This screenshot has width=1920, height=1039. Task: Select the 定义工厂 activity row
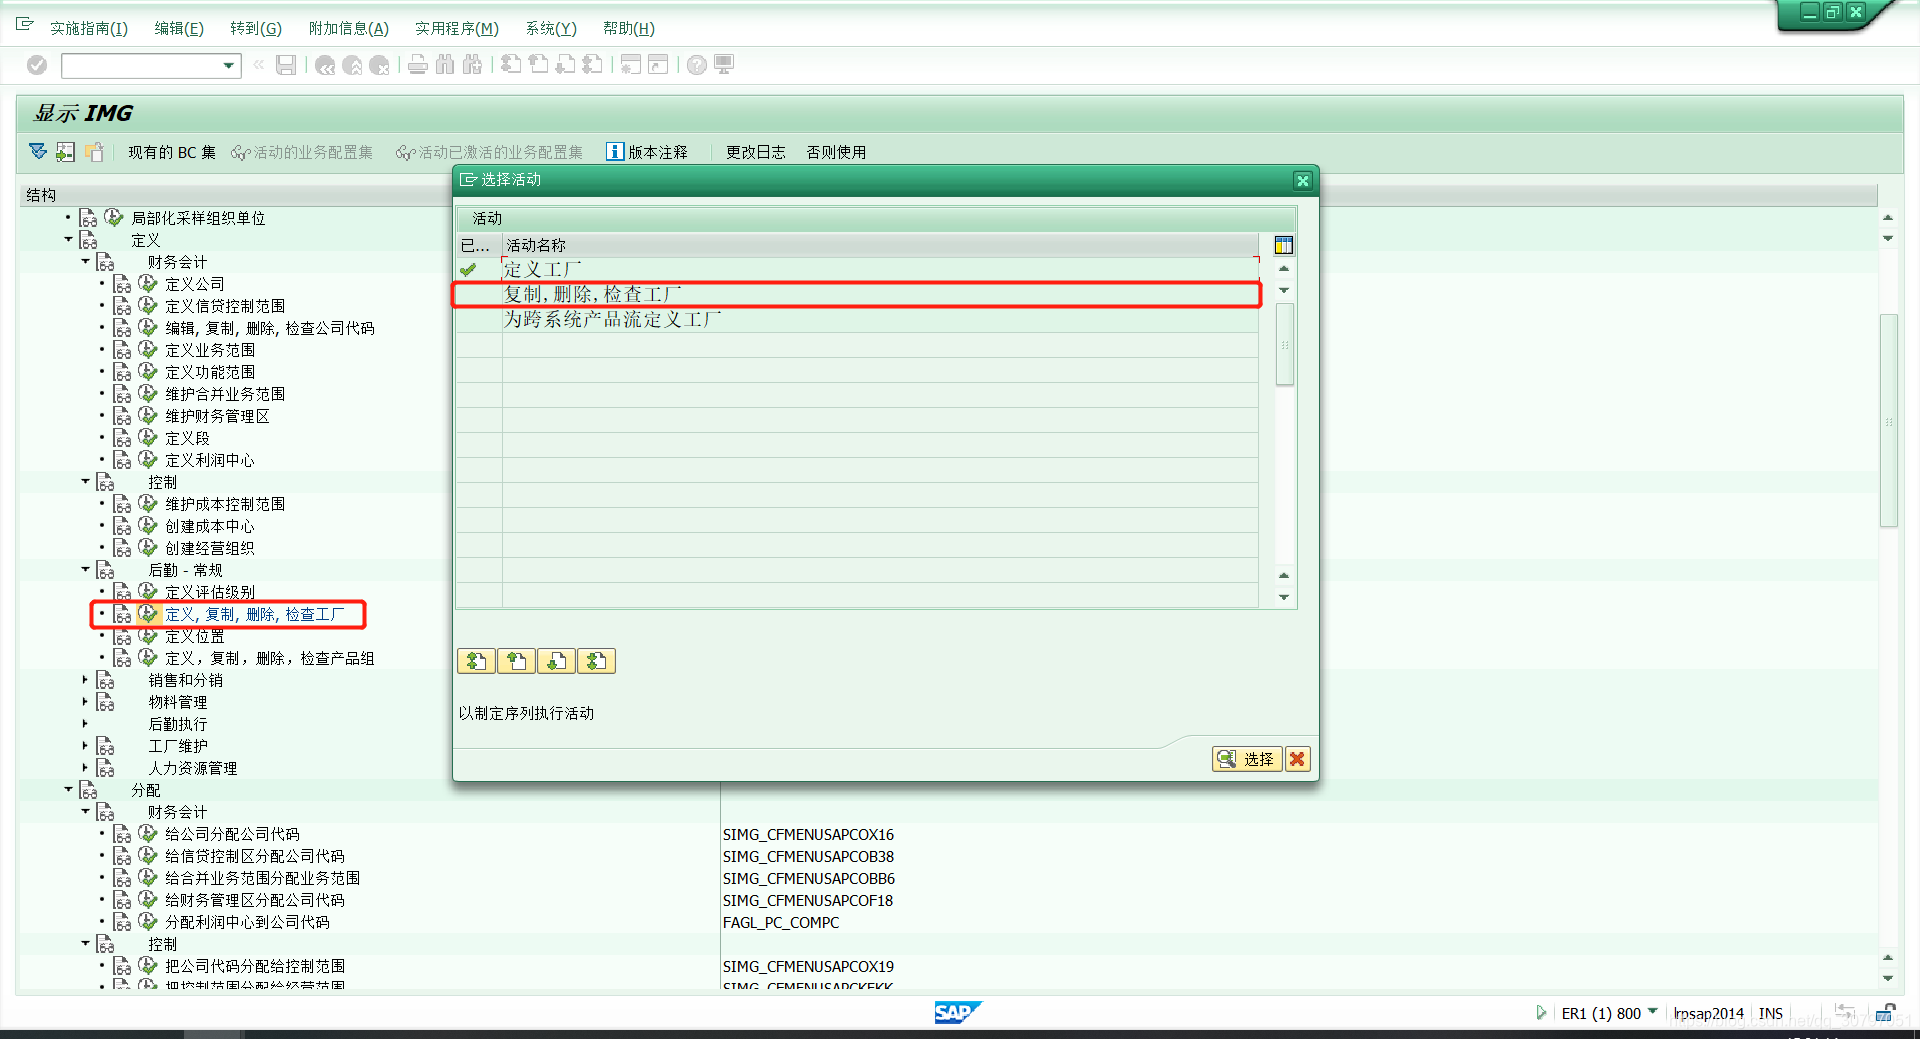(x=857, y=269)
